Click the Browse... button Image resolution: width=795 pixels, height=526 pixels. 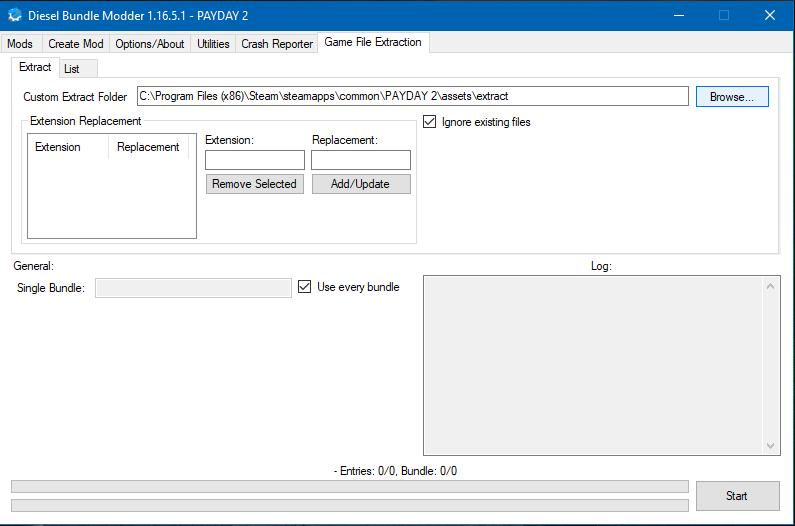(x=732, y=97)
